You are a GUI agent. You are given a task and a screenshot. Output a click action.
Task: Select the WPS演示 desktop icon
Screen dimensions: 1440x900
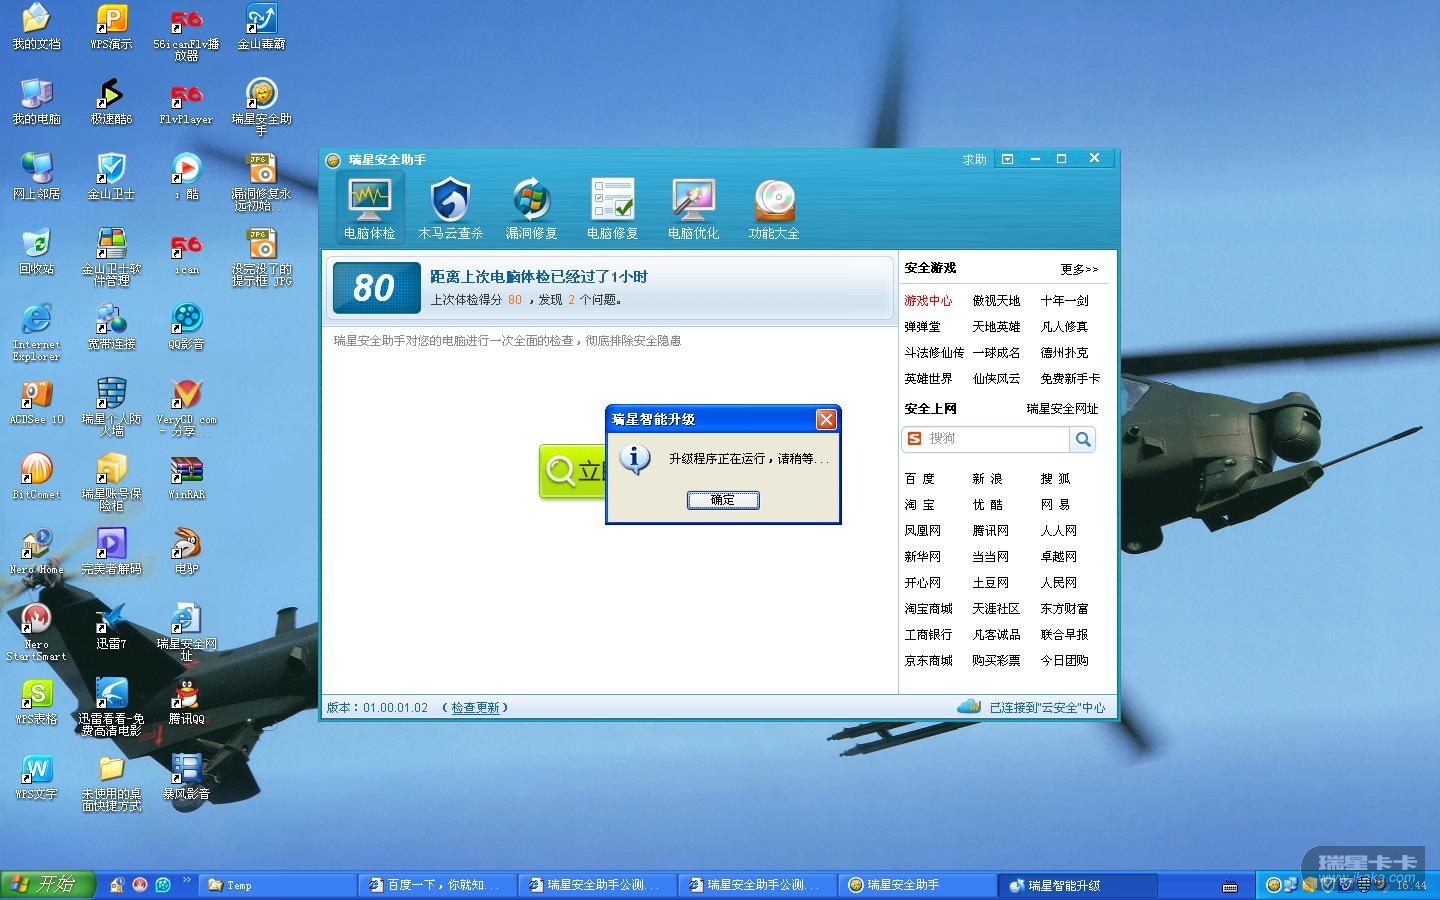click(x=111, y=27)
